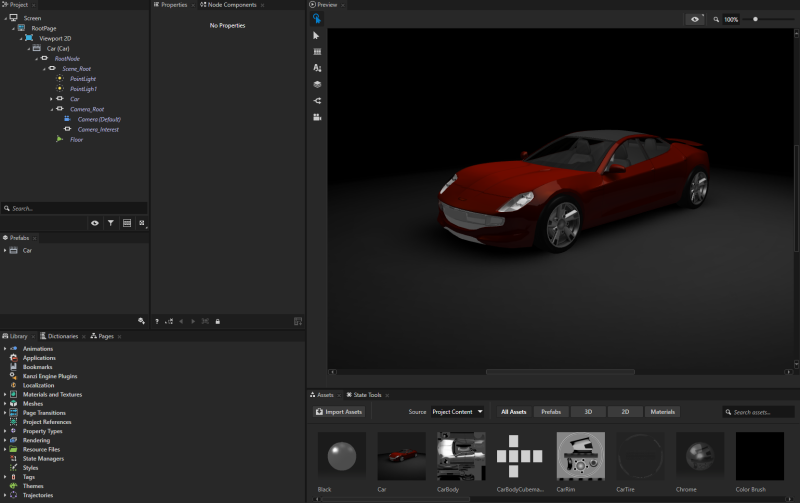Viewport: 800px width, 503px height.
Task: Click the Import Assets button
Action: coord(340,412)
